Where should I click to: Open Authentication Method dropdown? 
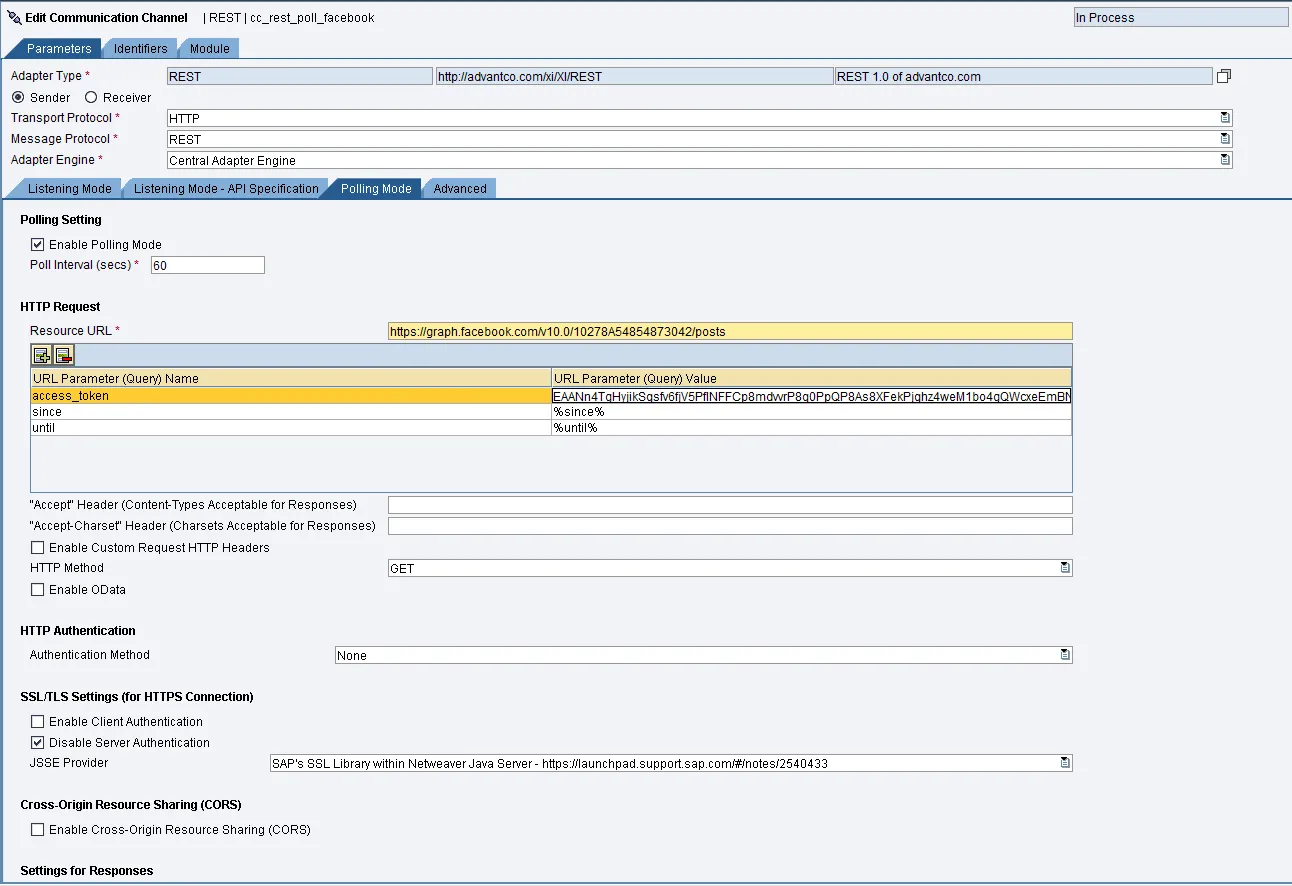click(1065, 655)
